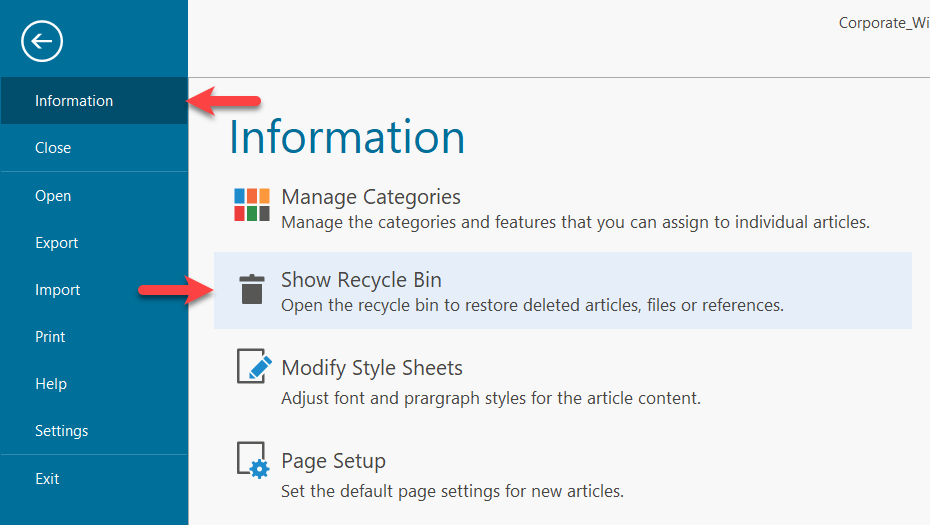Open the Open section in the sidebar
The image size is (930, 525).
[x=53, y=196]
